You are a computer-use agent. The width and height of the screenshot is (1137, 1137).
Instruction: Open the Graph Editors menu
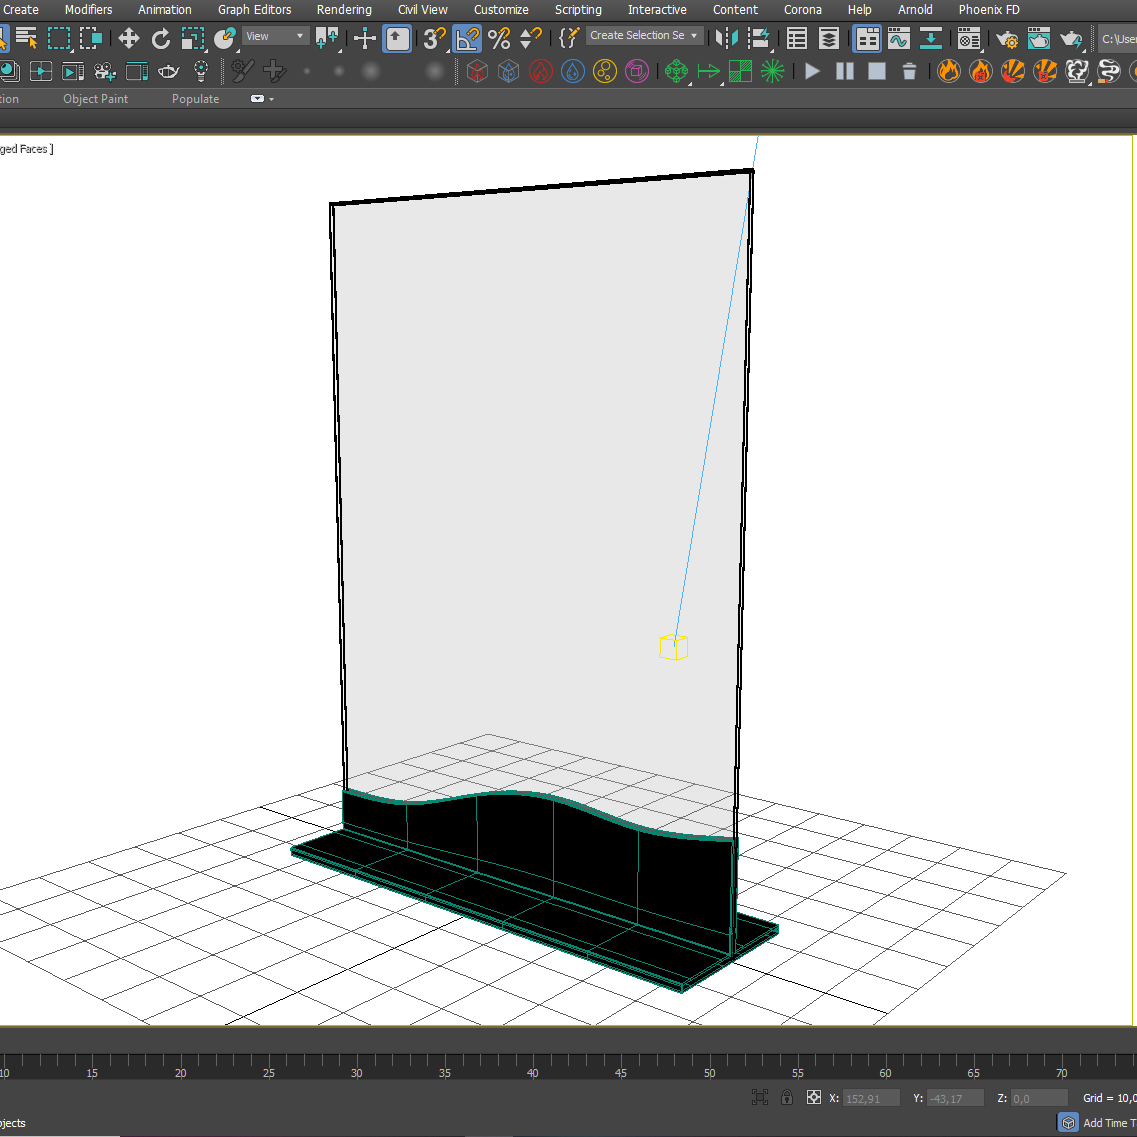coord(254,10)
